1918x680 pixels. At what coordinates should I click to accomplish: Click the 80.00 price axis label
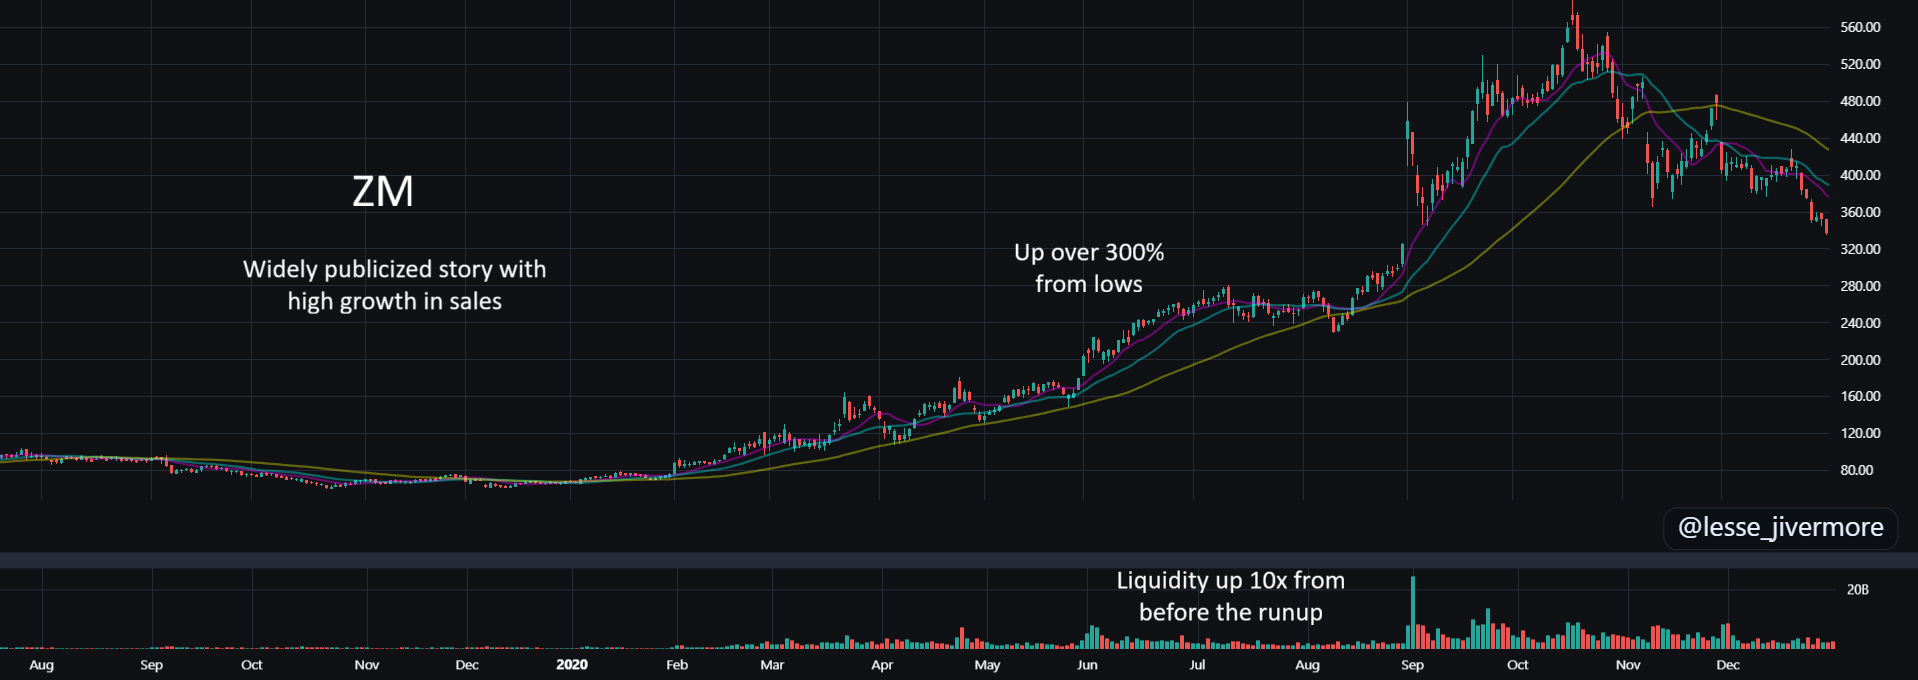click(x=1857, y=470)
